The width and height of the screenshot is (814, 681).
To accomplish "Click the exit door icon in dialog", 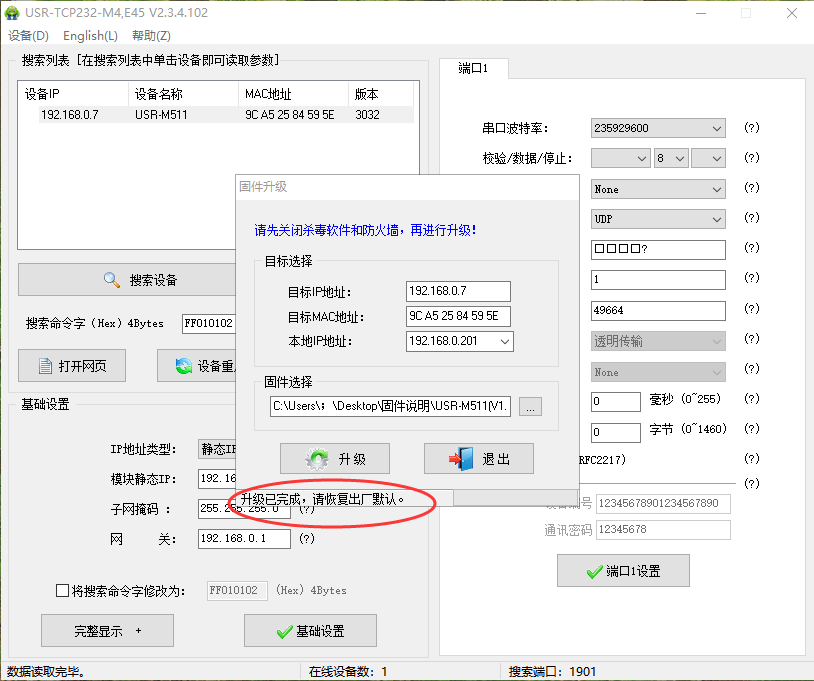I will (x=459, y=459).
